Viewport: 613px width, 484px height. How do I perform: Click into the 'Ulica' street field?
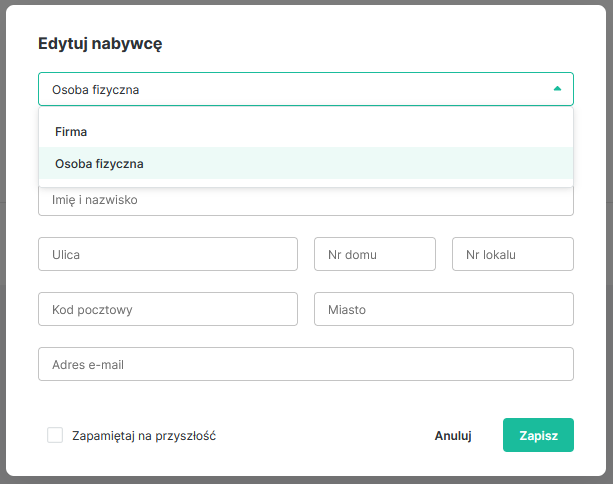tap(168, 254)
